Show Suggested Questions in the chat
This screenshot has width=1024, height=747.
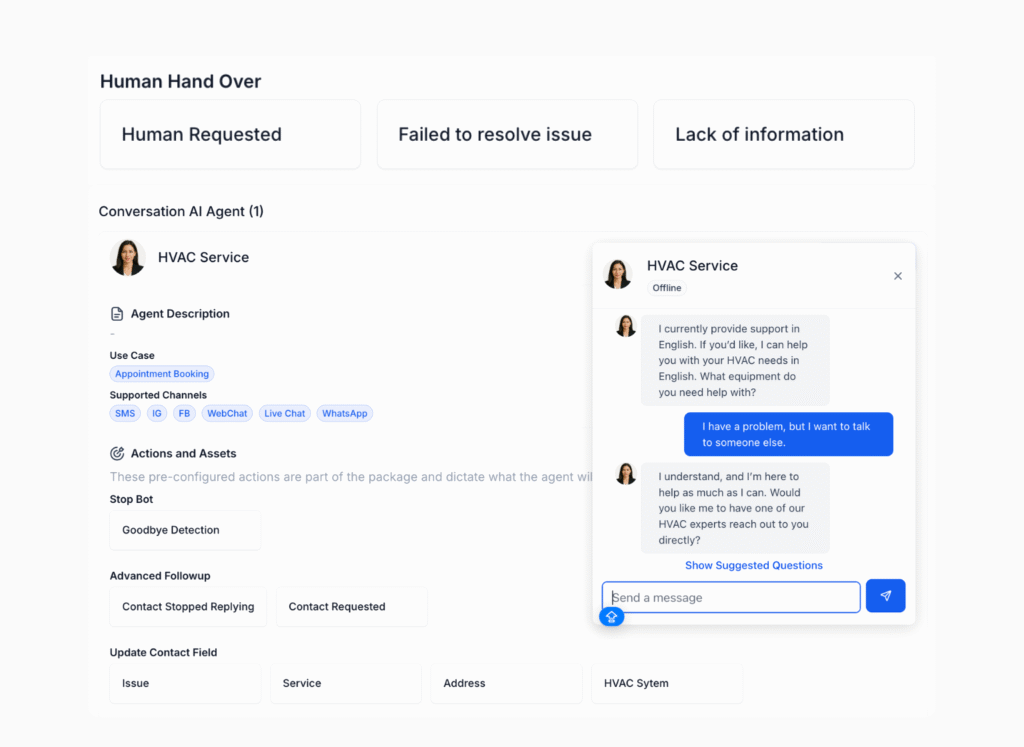753,566
